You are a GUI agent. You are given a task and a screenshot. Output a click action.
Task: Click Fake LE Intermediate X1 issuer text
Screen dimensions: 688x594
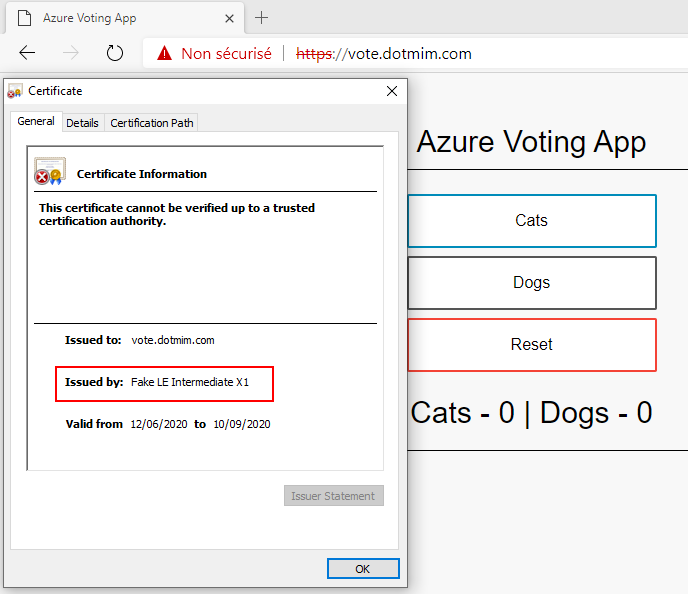pyautogui.click(x=190, y=382)
